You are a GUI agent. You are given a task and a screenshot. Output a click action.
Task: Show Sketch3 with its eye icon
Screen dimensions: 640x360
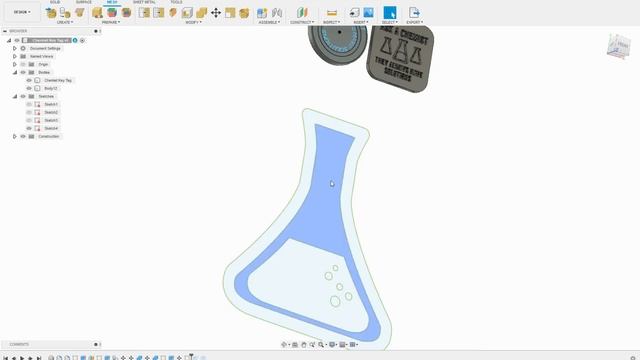(29, 120)
